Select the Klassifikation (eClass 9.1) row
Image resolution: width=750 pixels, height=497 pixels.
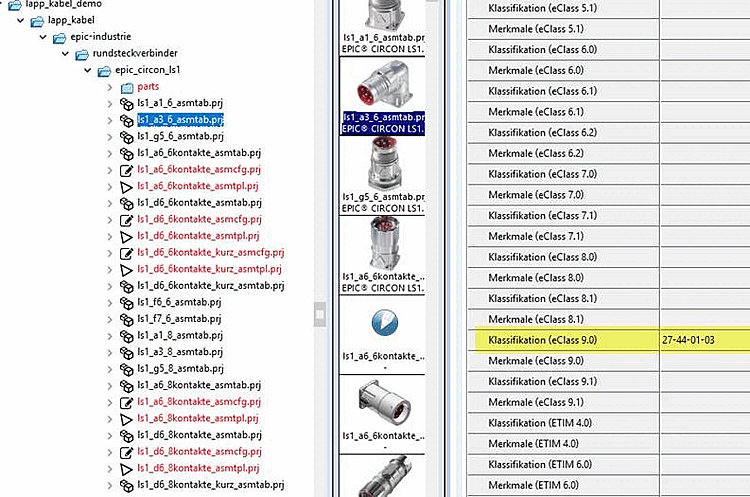tap(608, 382)
